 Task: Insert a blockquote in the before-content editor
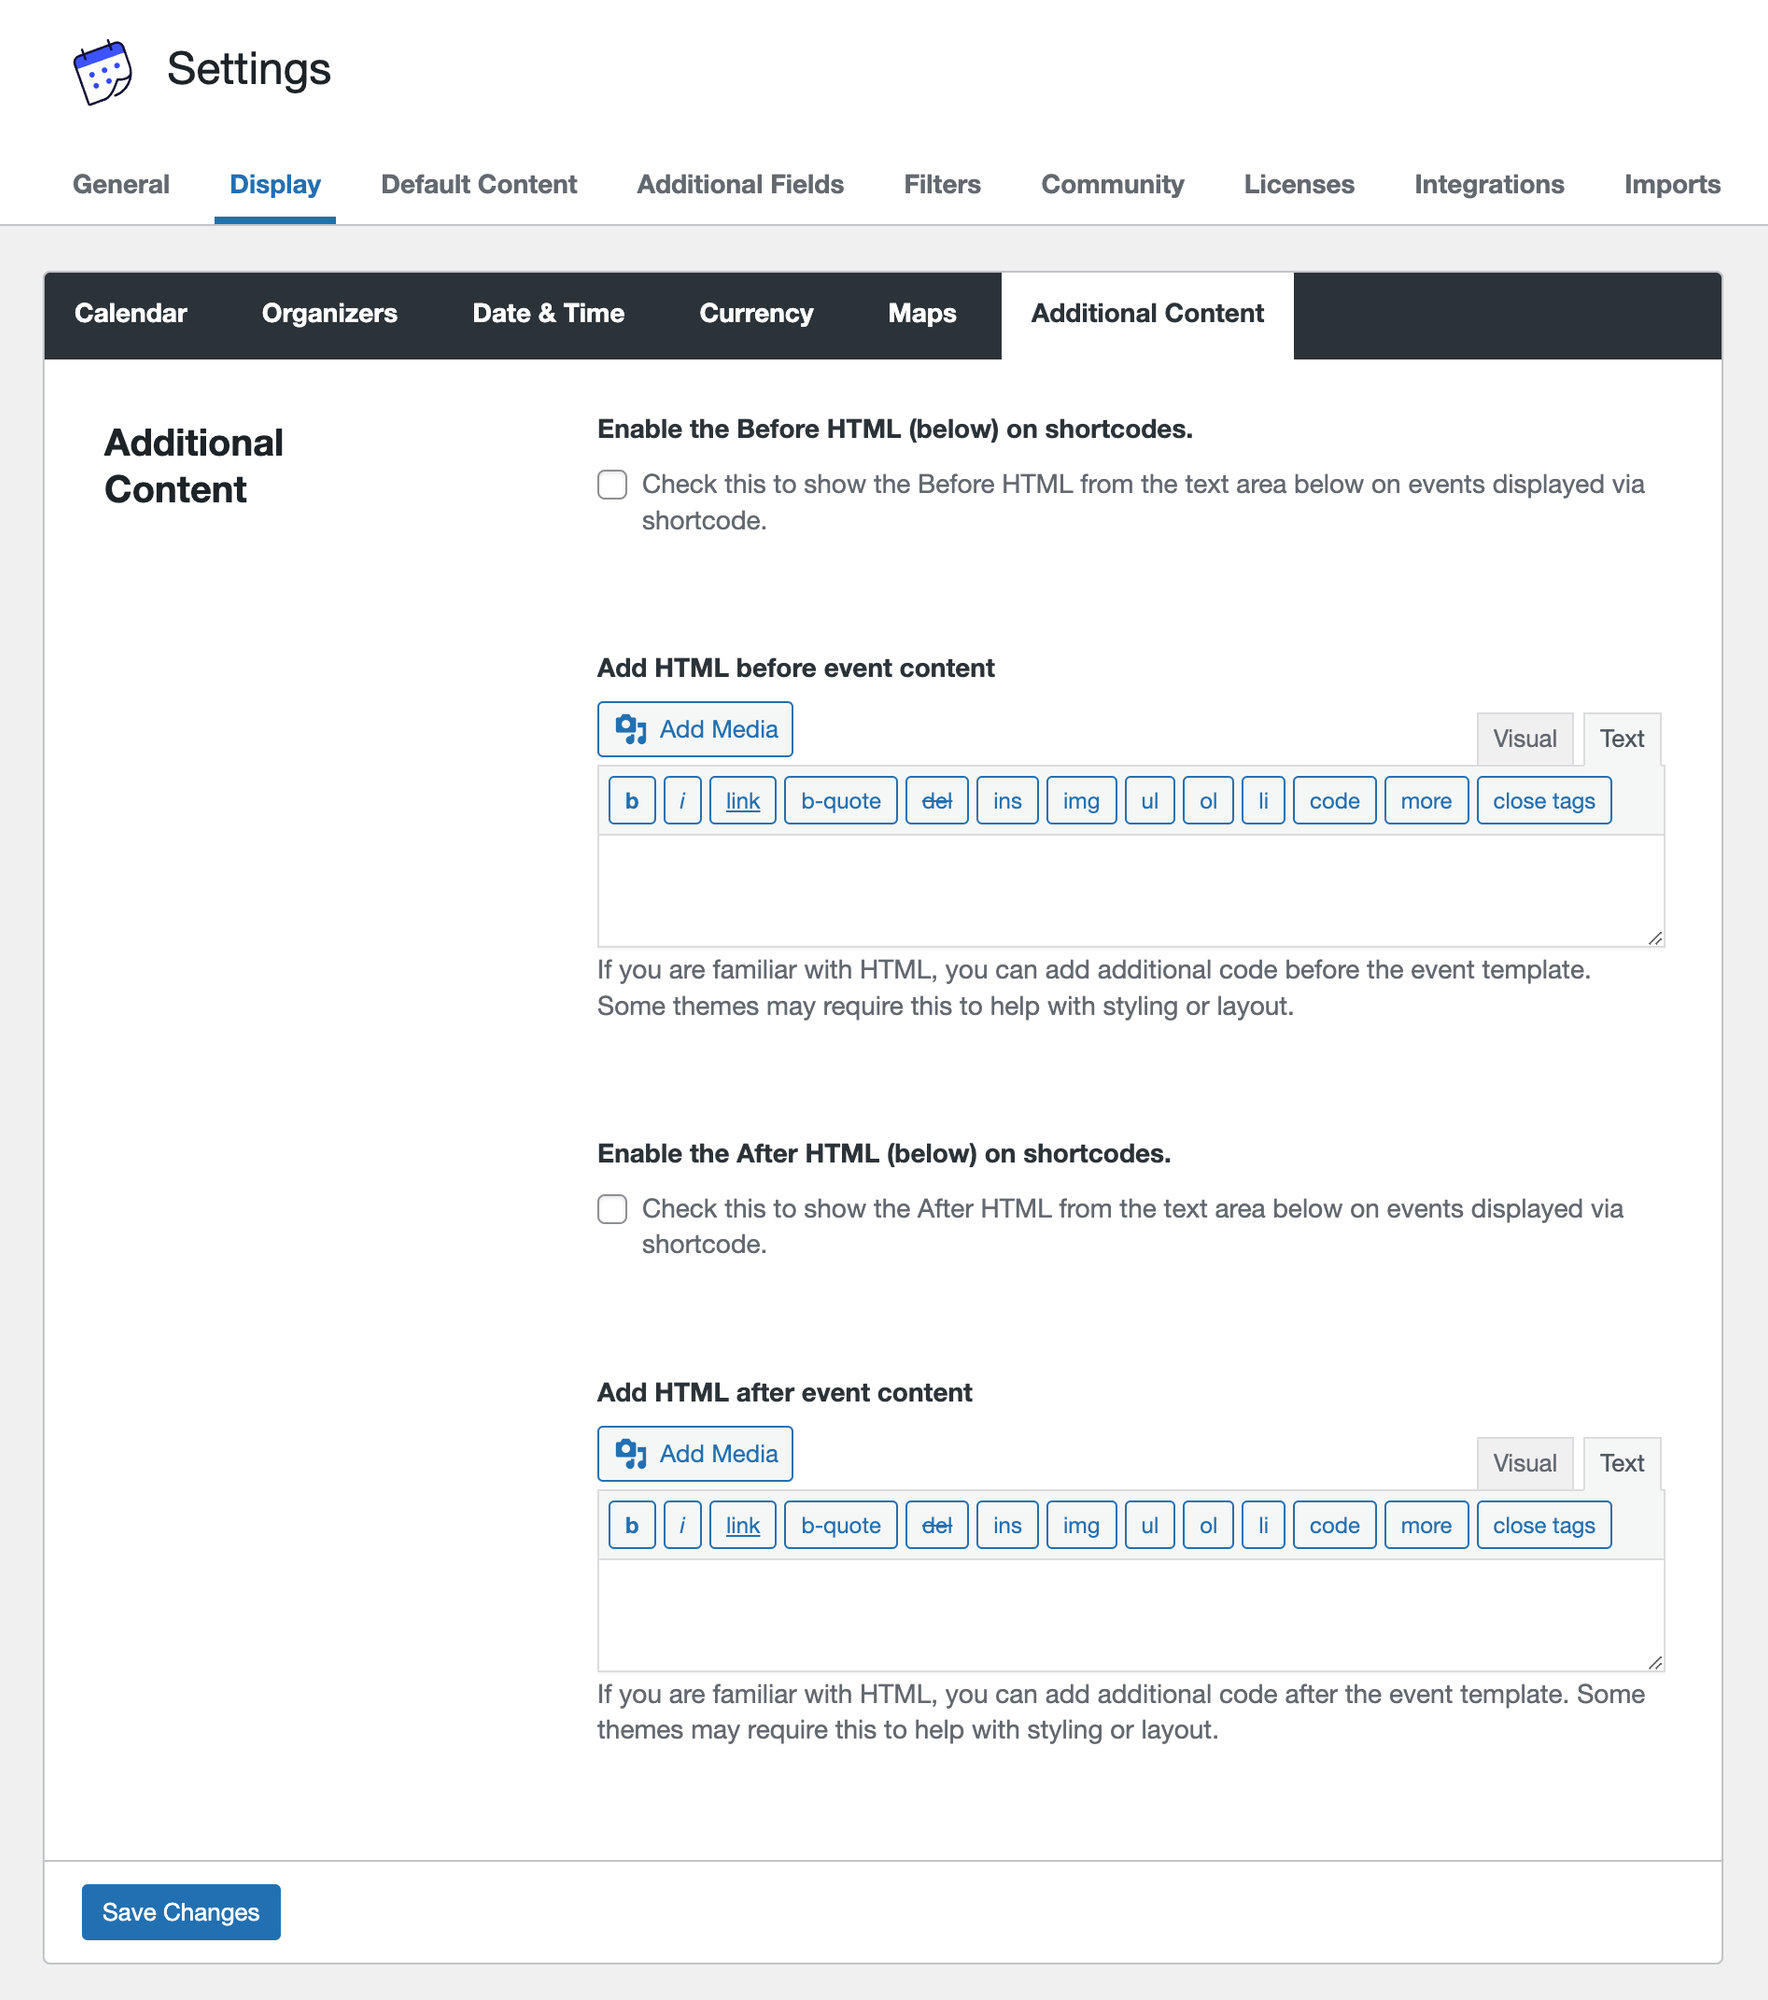840,800
